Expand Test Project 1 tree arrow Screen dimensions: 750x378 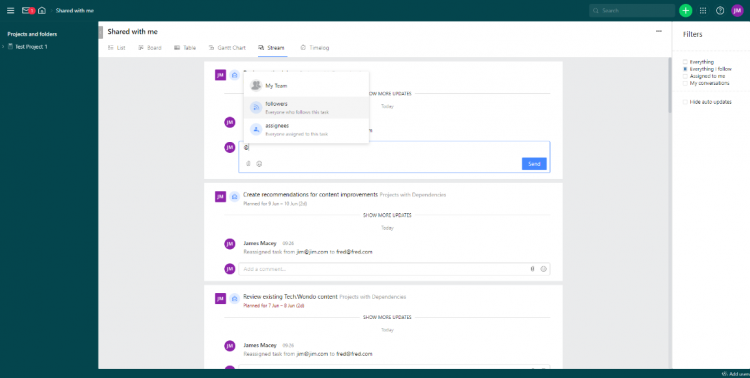pyautogui.click(x=3, y=47)
